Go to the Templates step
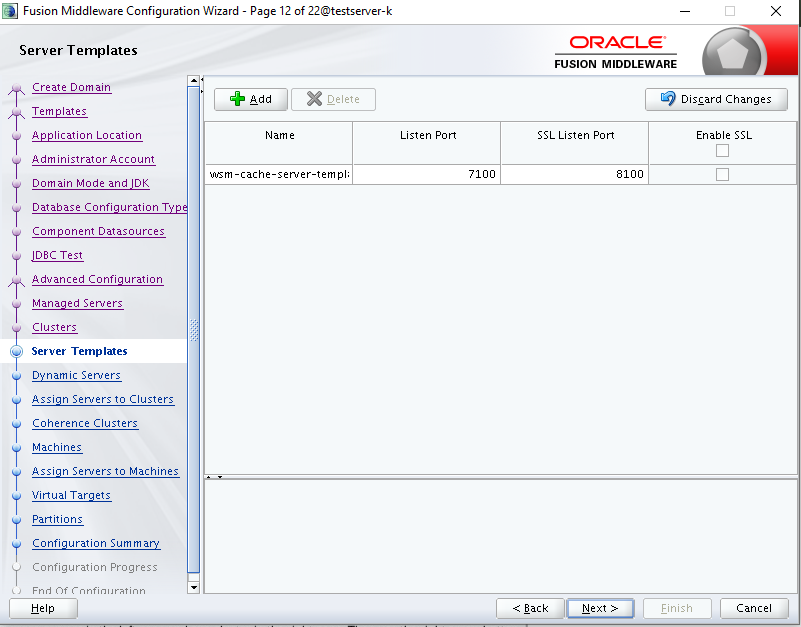The width and height of the screenshot is (801, 627). (x=59, y=111)
